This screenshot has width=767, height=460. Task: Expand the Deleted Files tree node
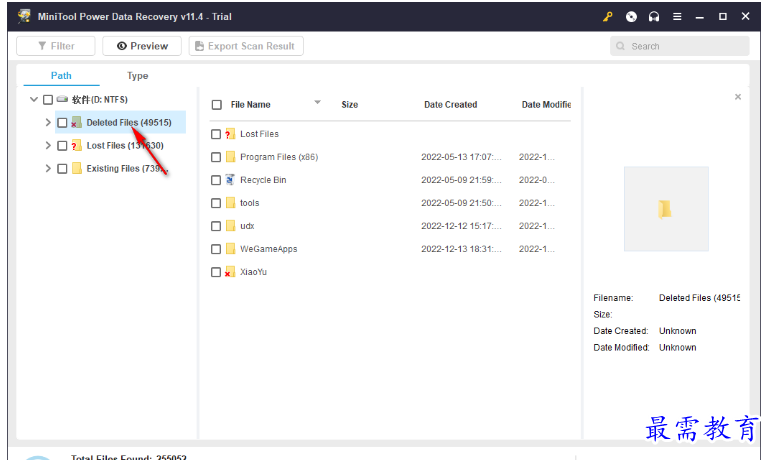click(x=48, y=122)
